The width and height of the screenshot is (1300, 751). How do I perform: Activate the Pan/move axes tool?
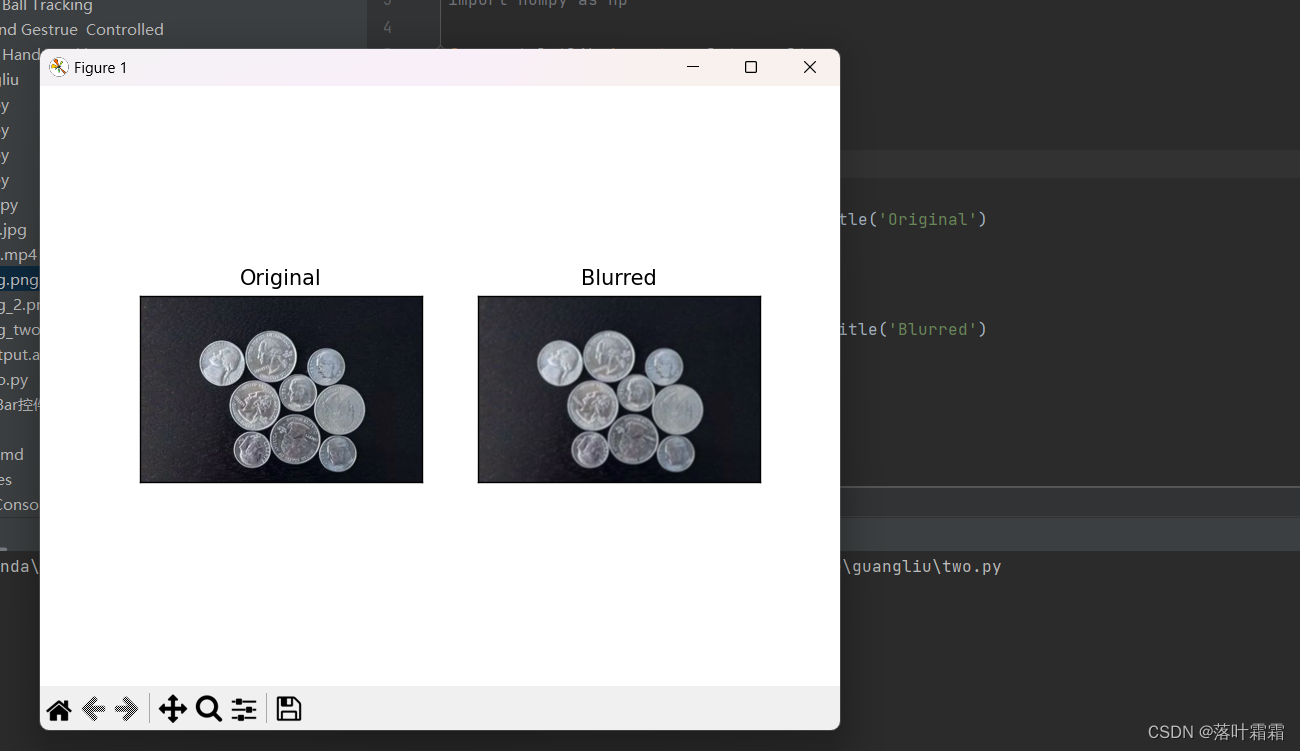173,709
